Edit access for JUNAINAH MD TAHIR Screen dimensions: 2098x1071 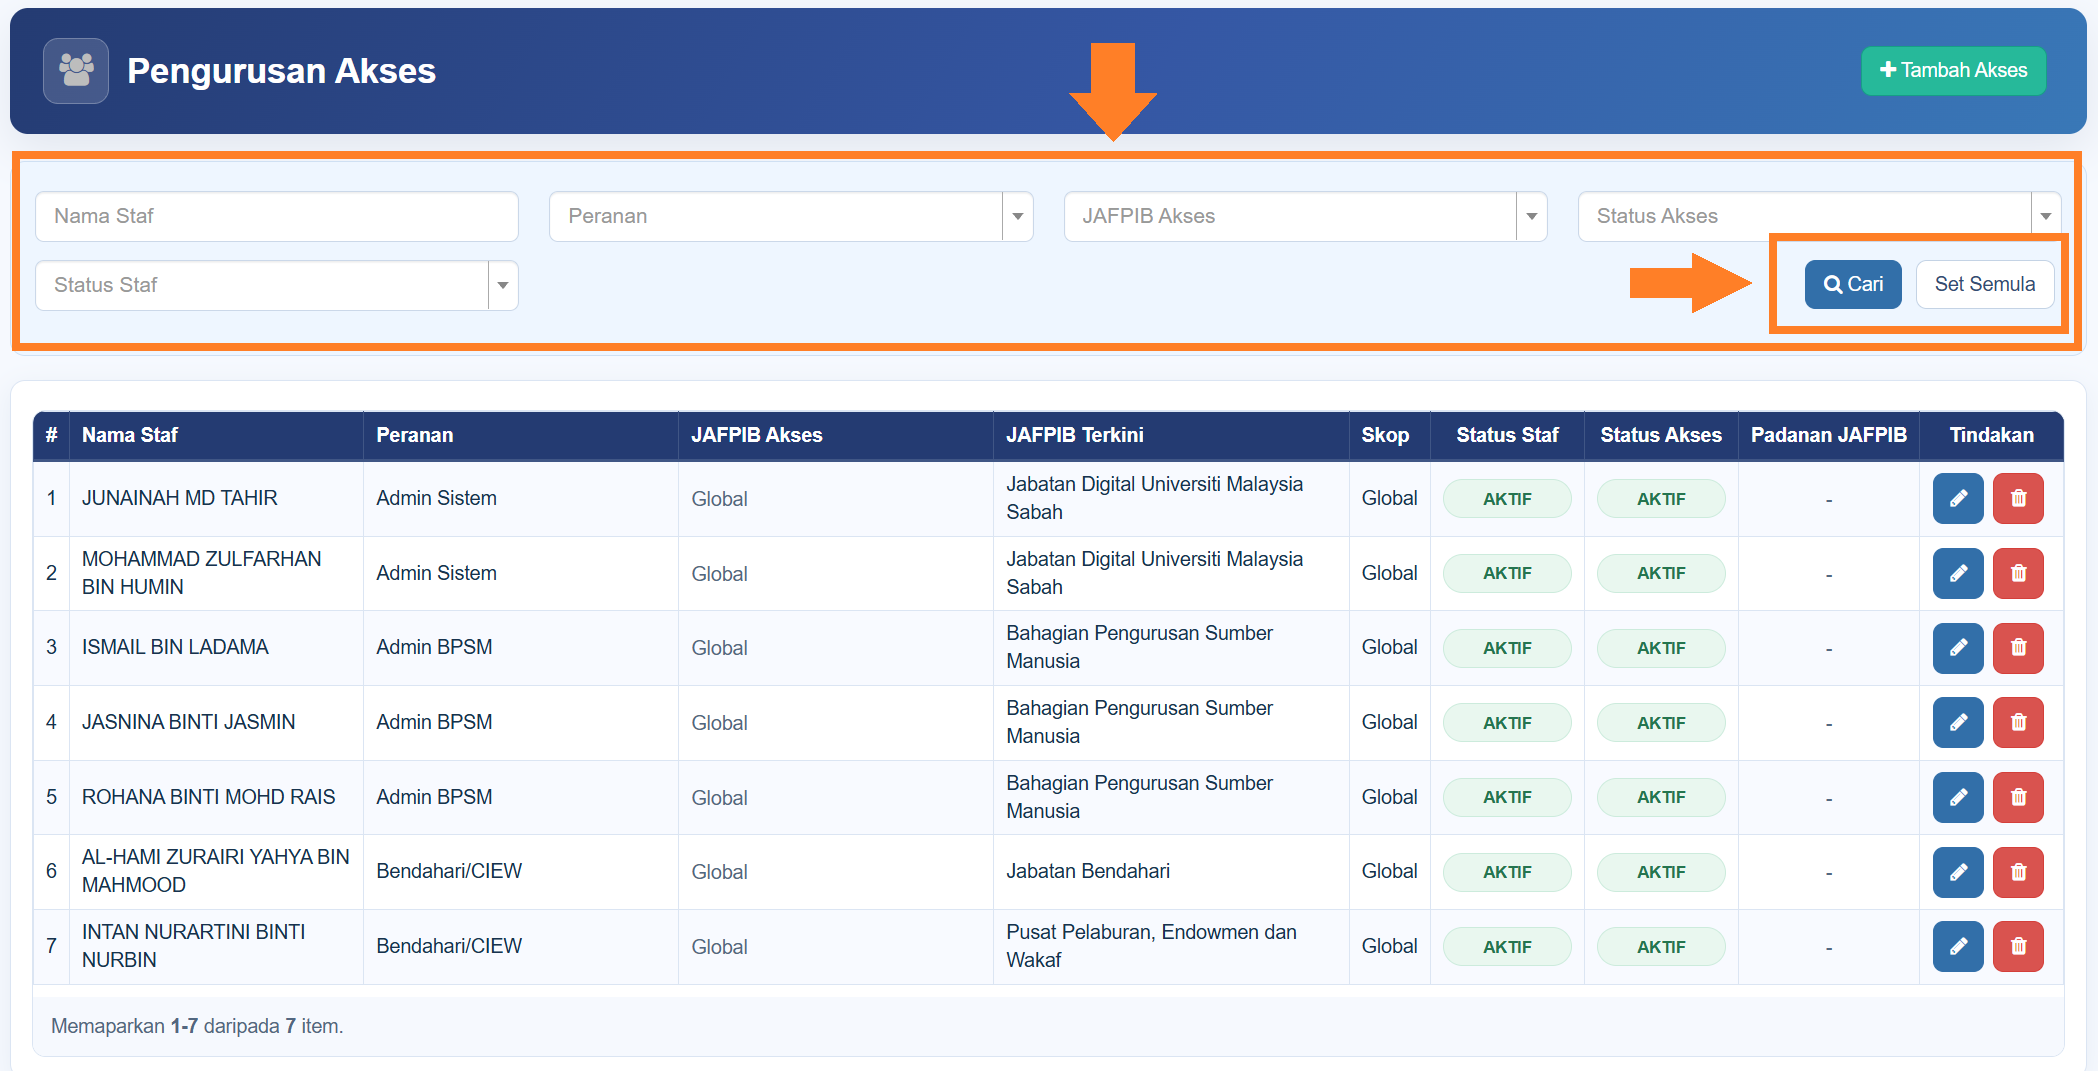coord(1957,498)
